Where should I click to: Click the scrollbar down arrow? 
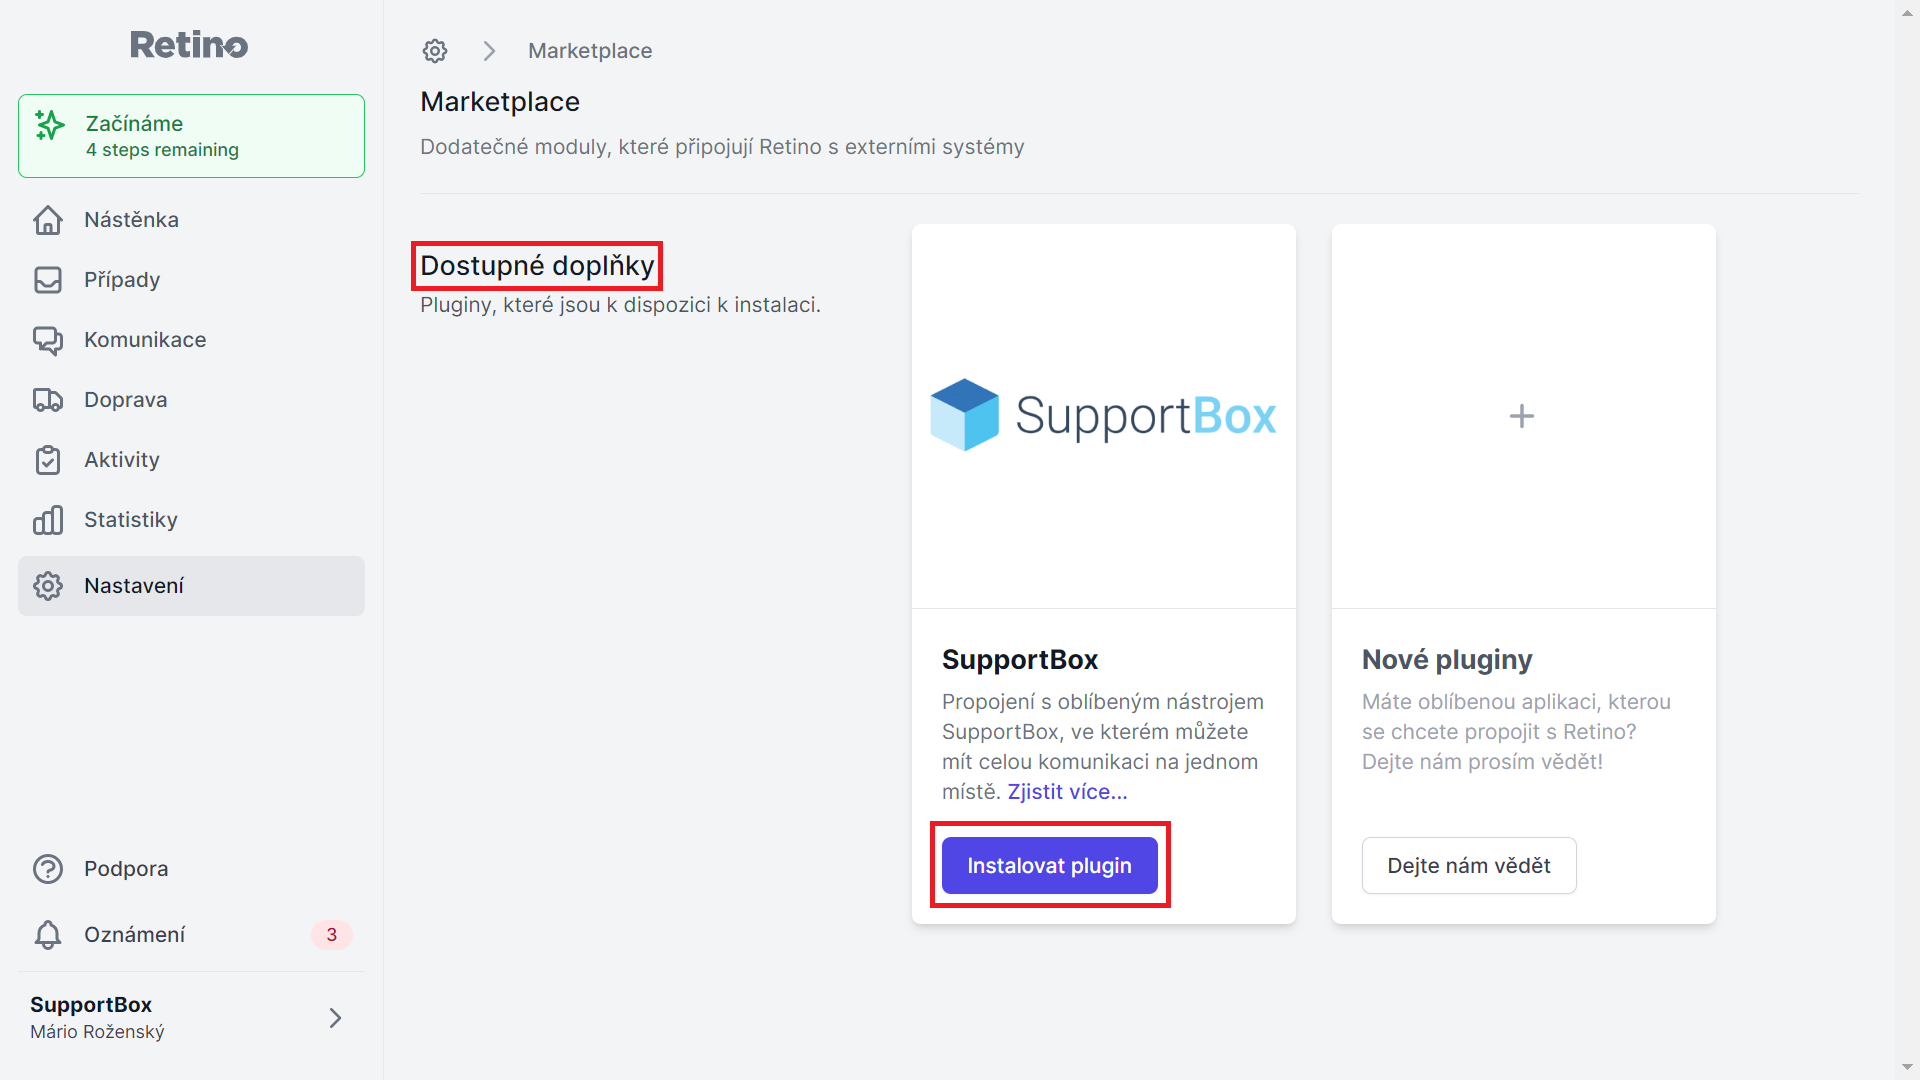1908,1067
